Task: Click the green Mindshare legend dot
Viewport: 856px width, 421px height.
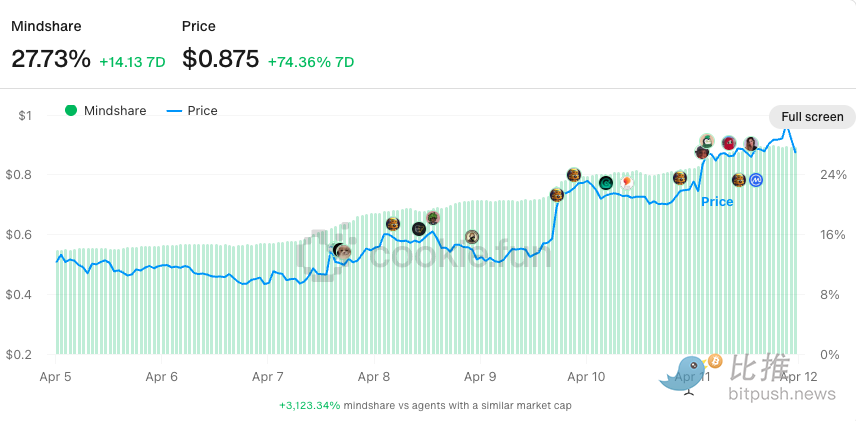Action: tap(71, 110)
